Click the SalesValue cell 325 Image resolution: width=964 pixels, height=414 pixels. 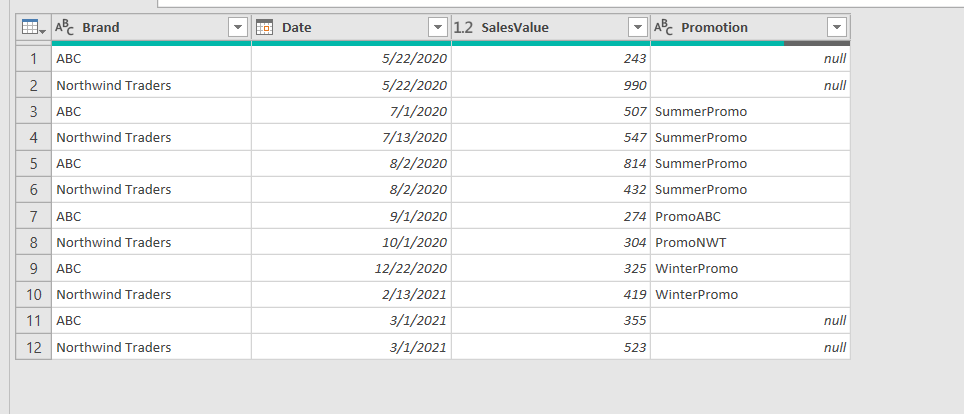[x=551, y=268]
